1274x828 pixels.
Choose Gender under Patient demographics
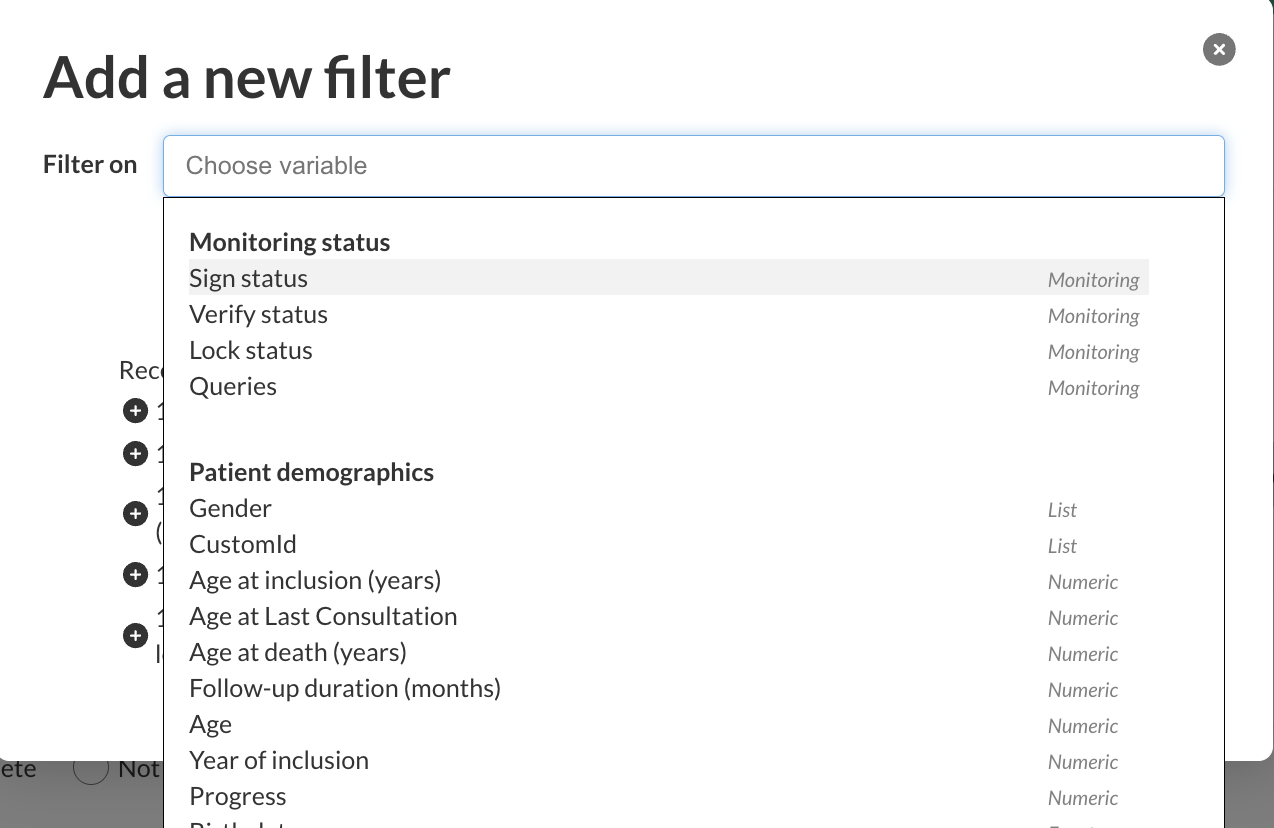[x=231, y=508]
